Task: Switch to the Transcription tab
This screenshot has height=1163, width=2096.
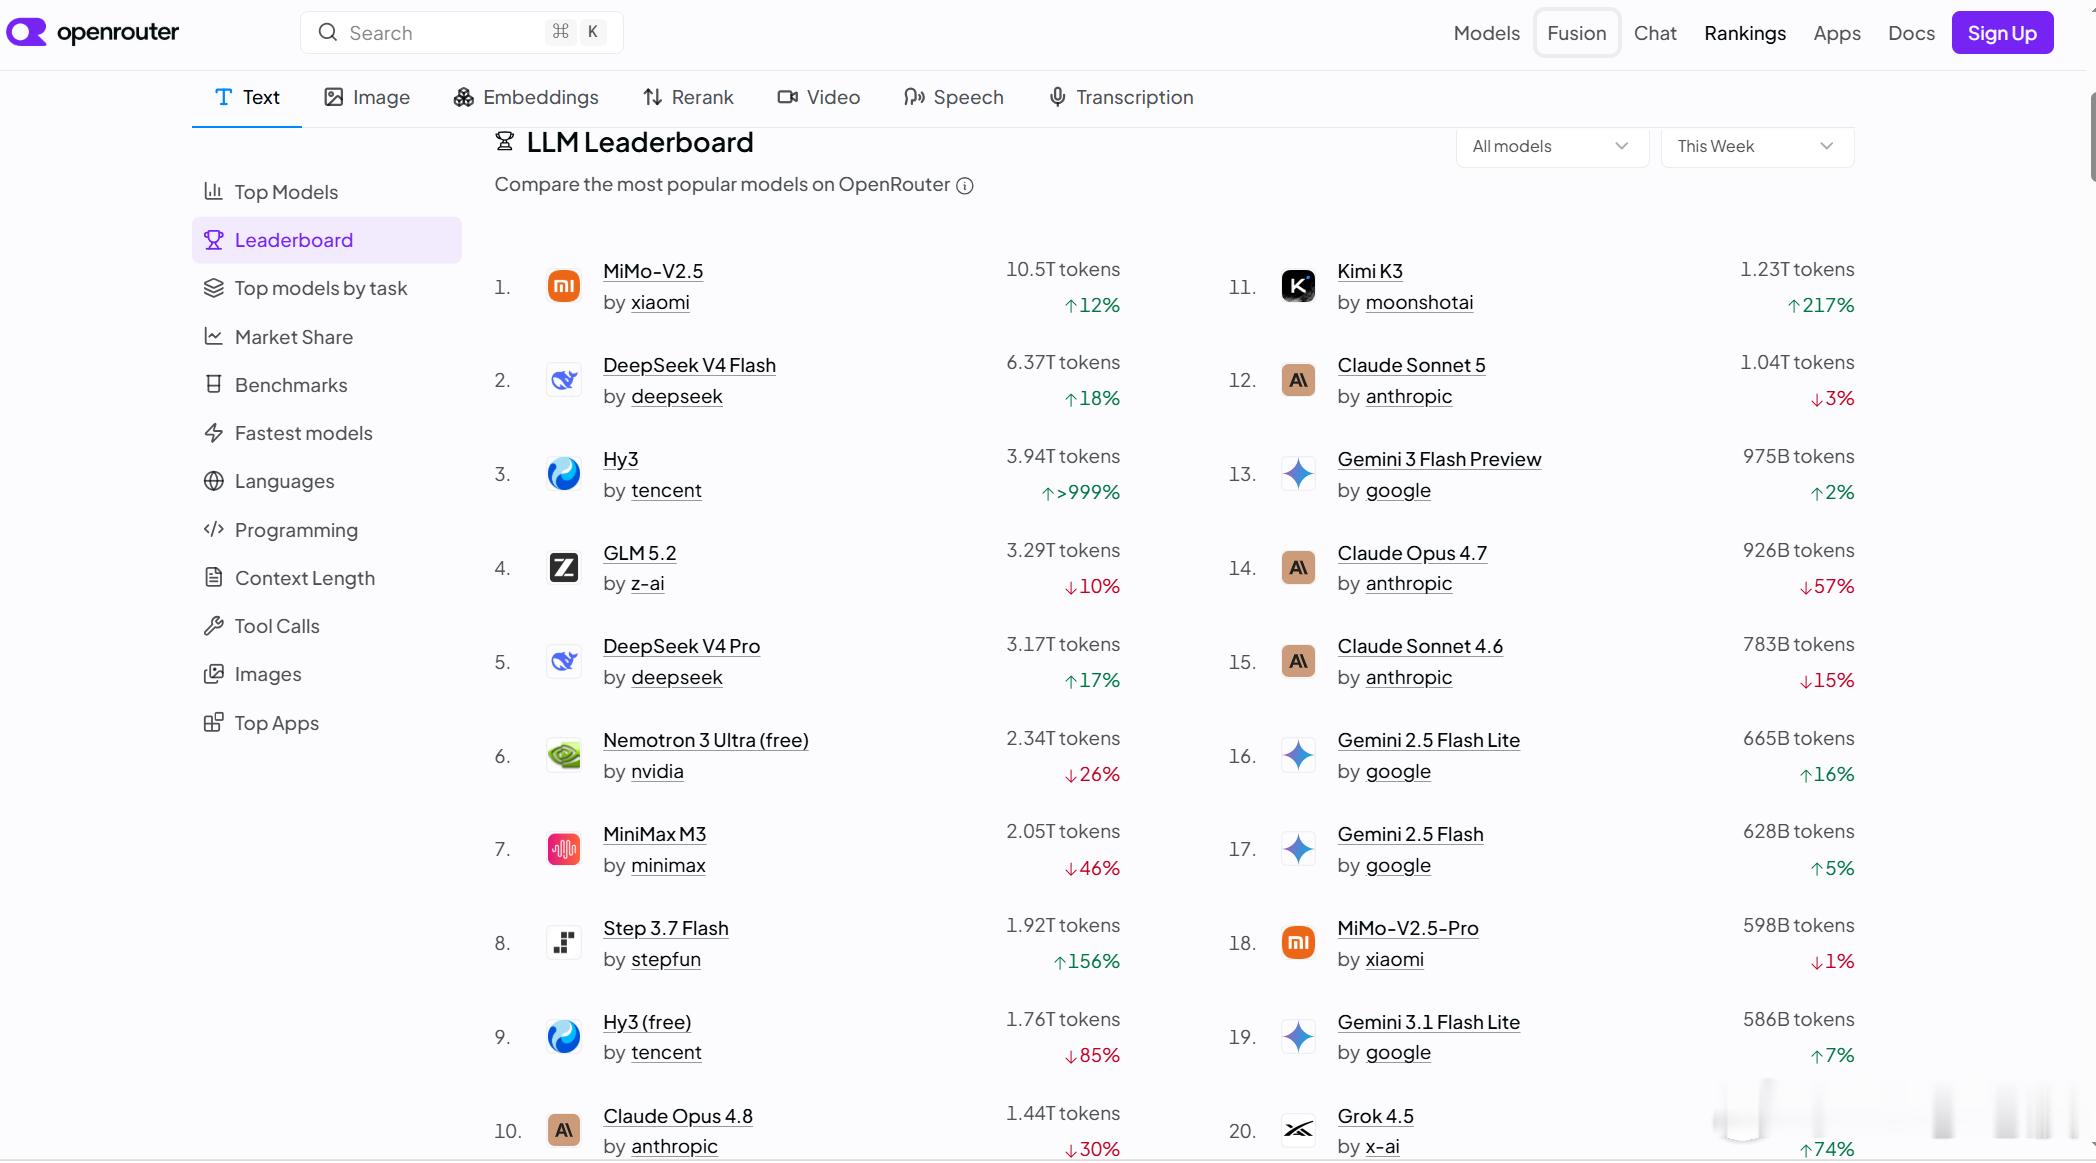Action: point(1121,97)
